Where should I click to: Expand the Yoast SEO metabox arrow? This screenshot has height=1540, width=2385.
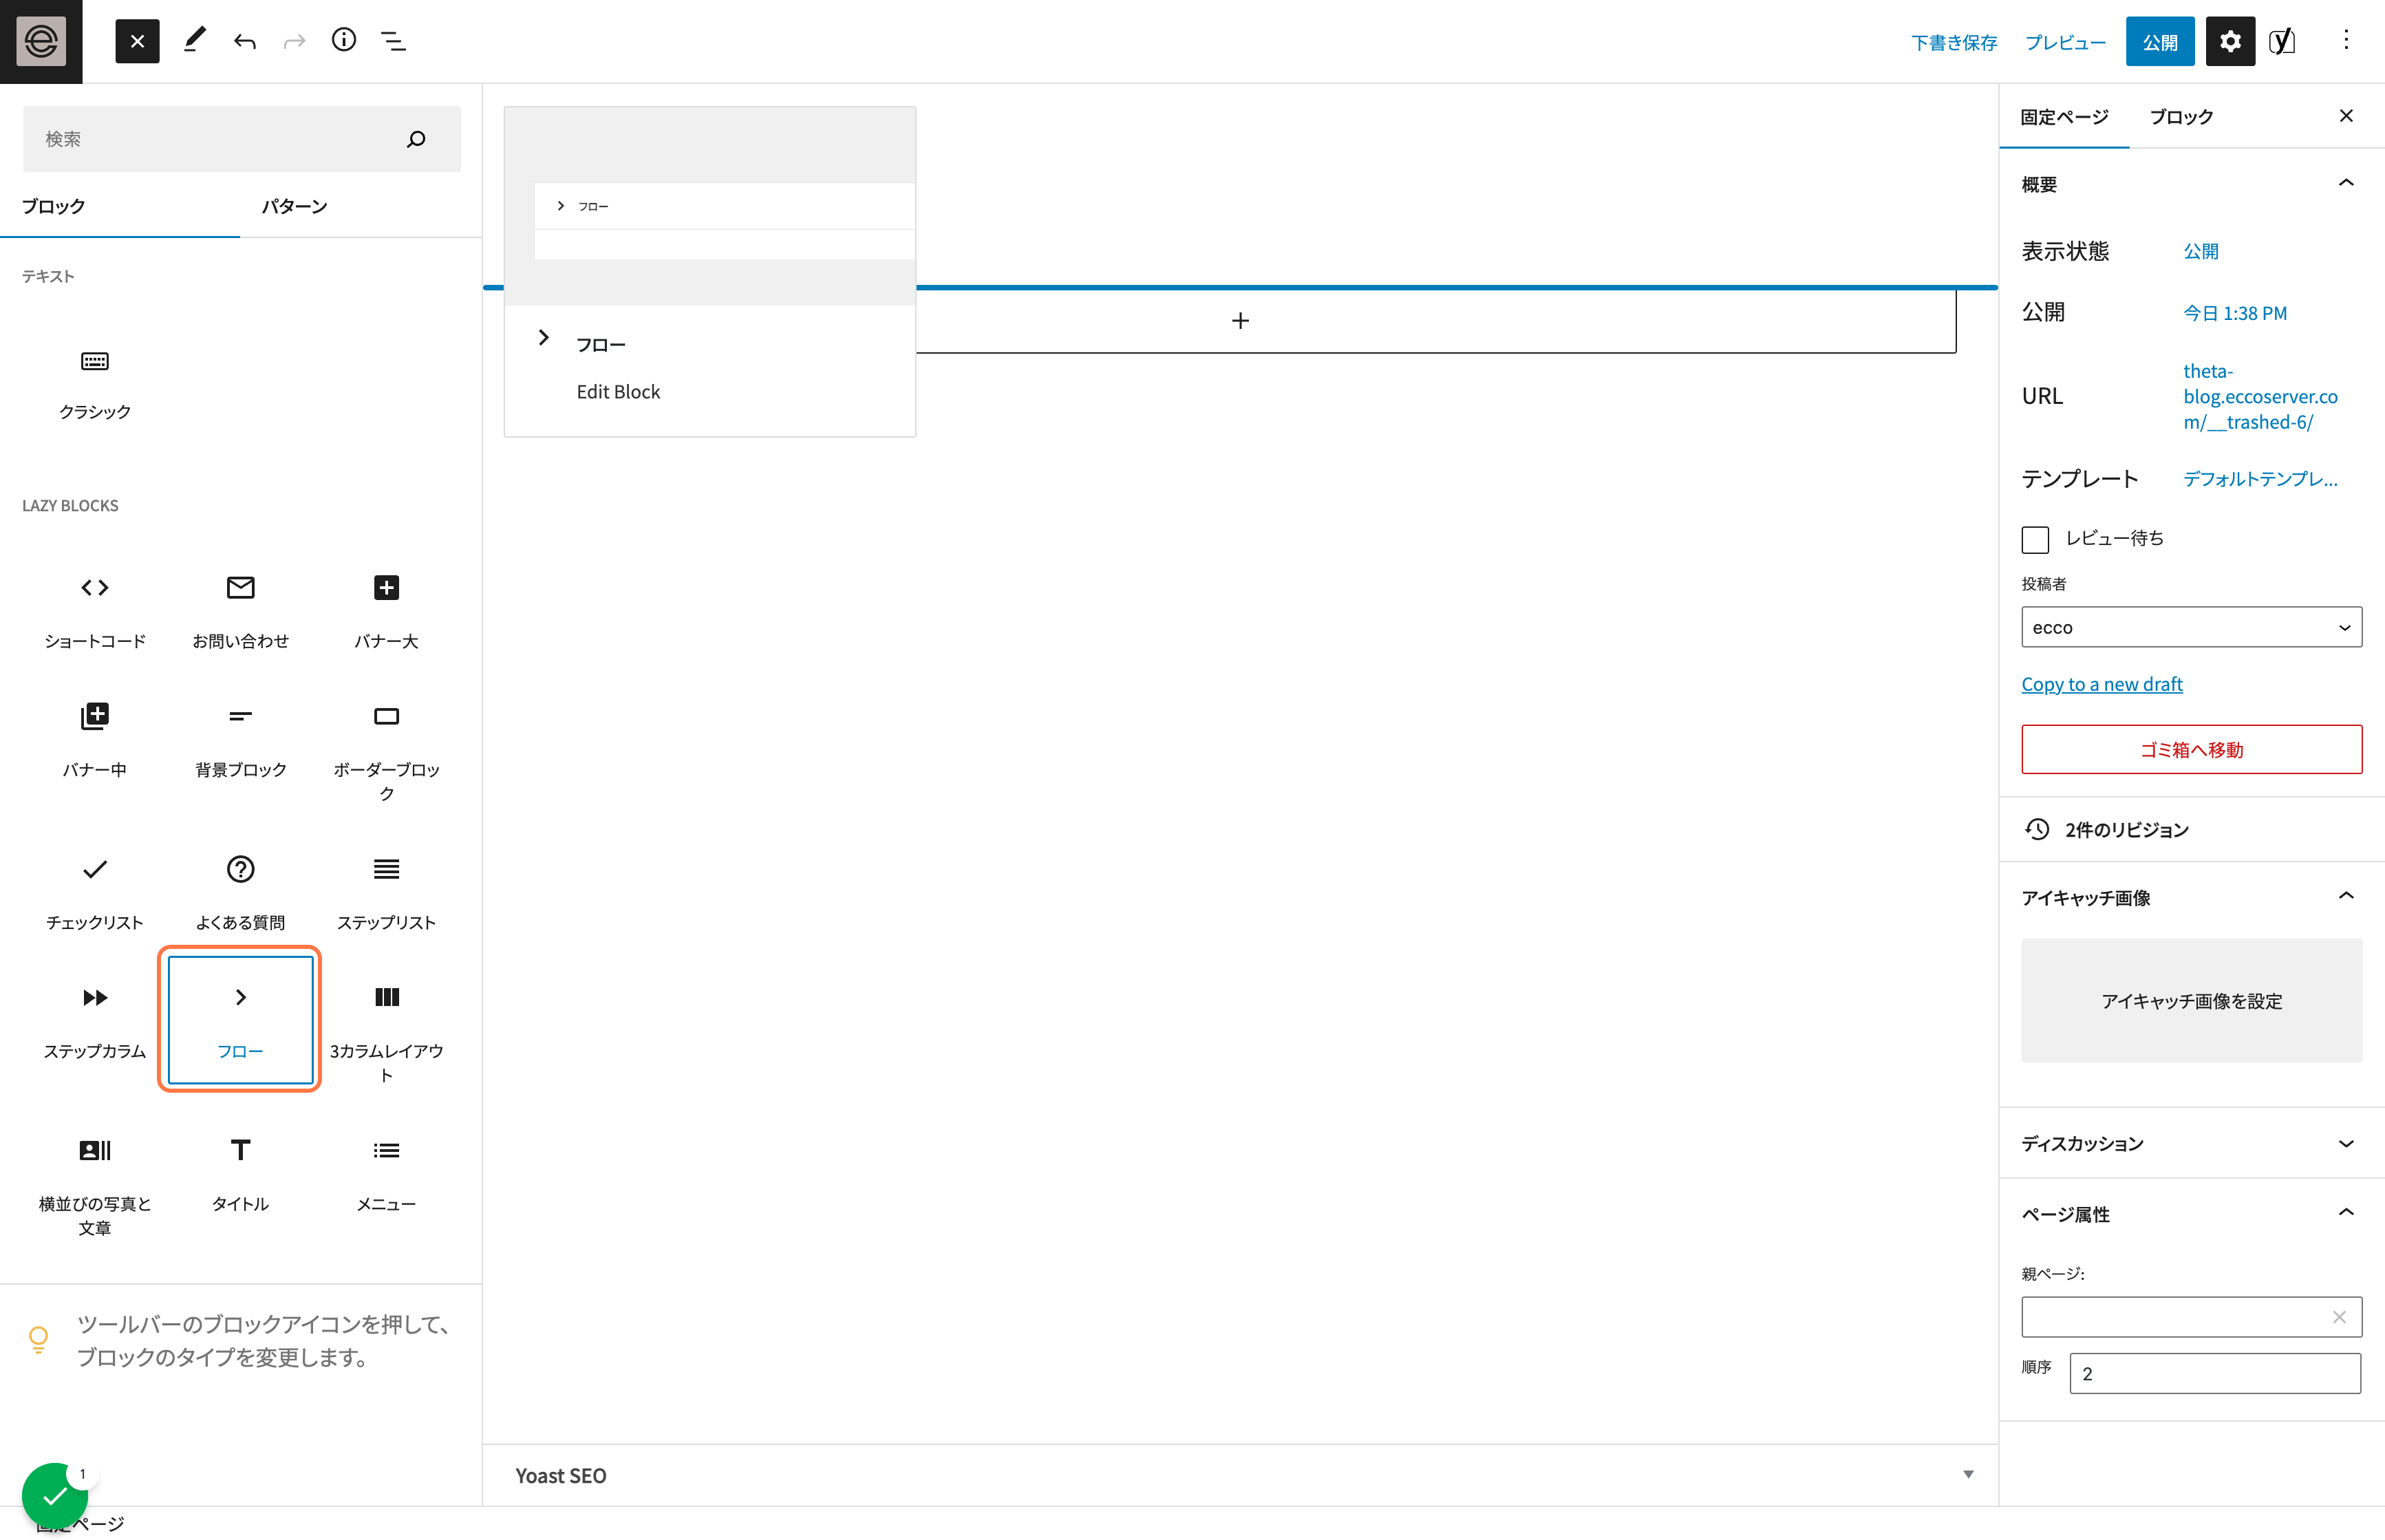click(1968, 1475)
